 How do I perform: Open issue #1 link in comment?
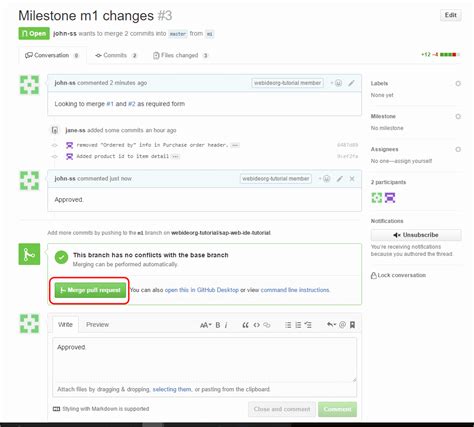[110, 104]
